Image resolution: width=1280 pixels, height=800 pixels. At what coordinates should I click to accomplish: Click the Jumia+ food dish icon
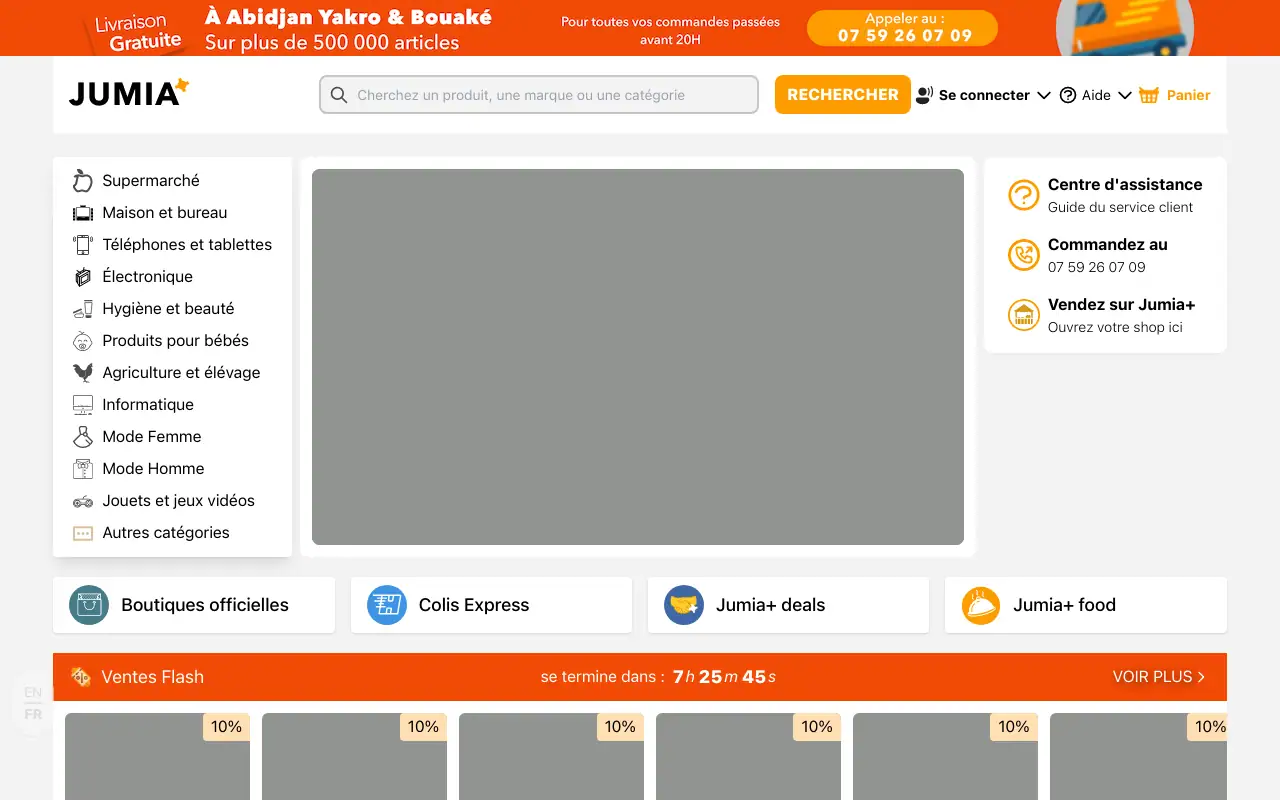click(981, 605)
